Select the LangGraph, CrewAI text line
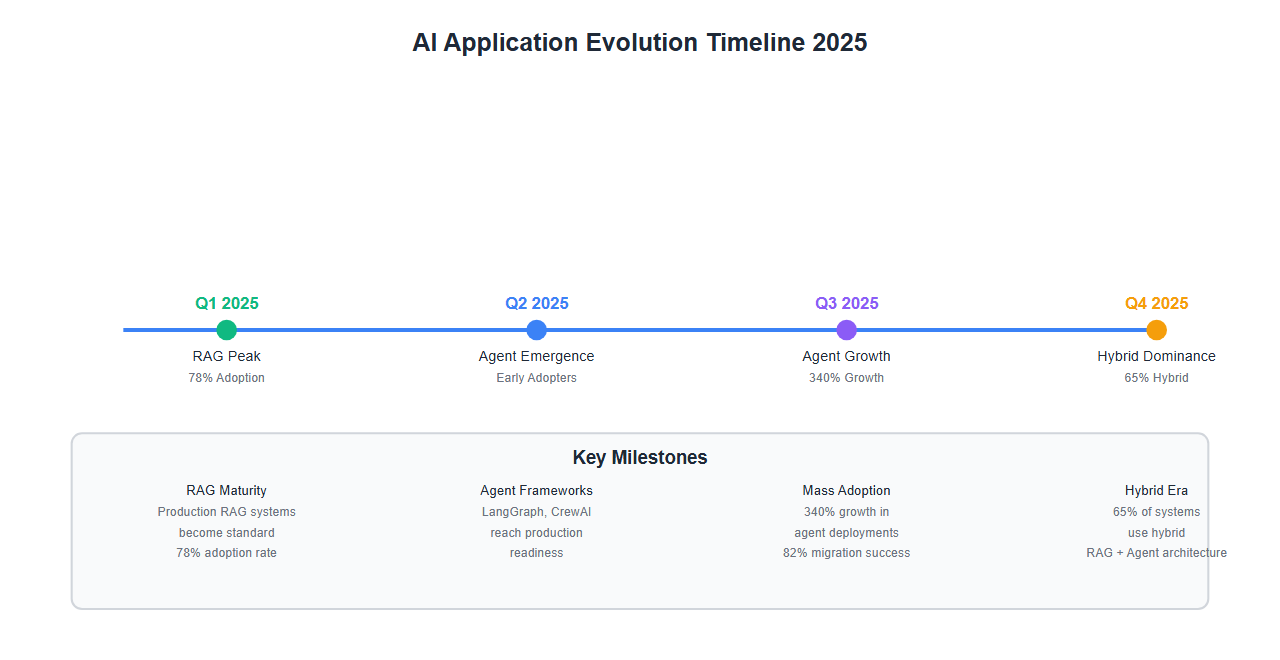 tap(537, 512)
